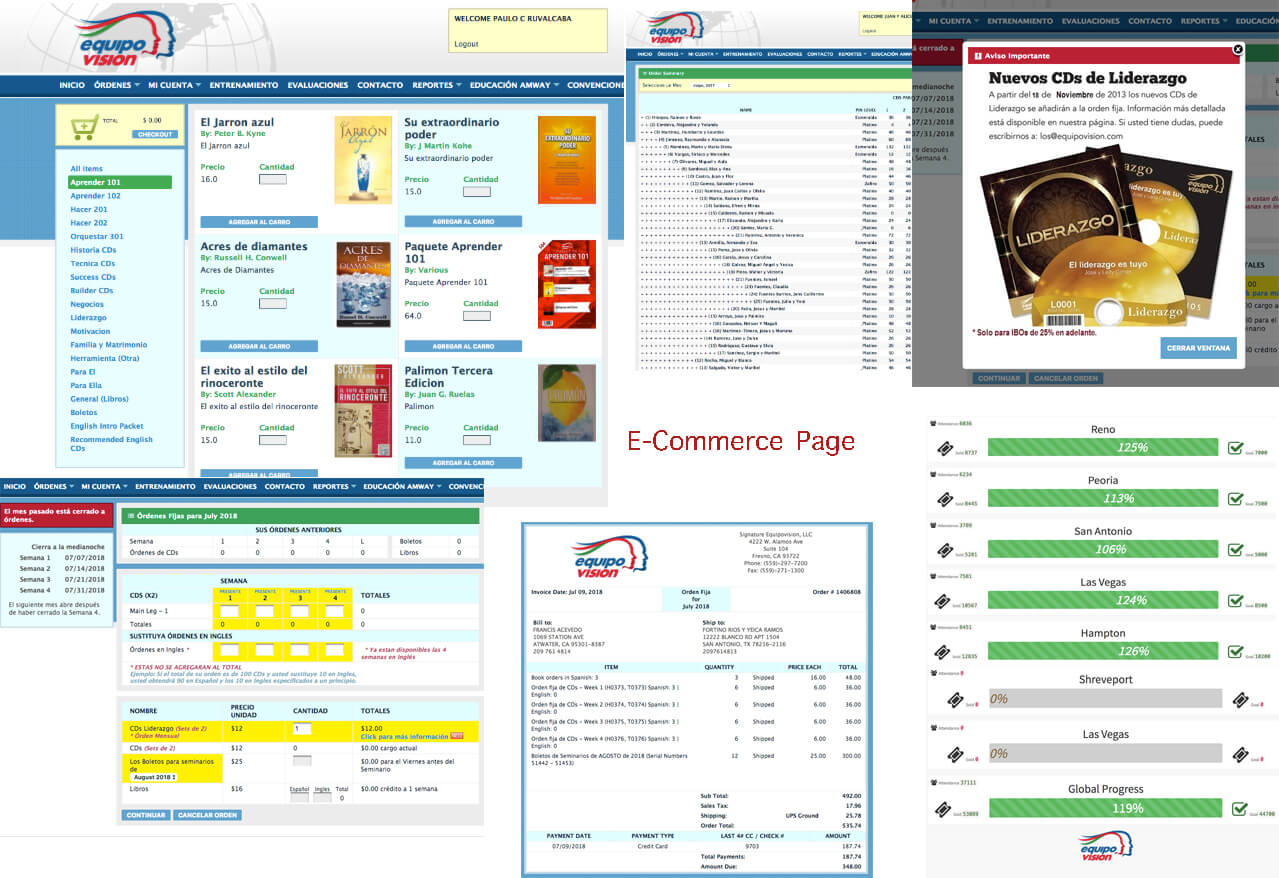Screen dimensions: 1279x878
Task: Add El Jarron azul to the cart
Action: tap(259, 222)
